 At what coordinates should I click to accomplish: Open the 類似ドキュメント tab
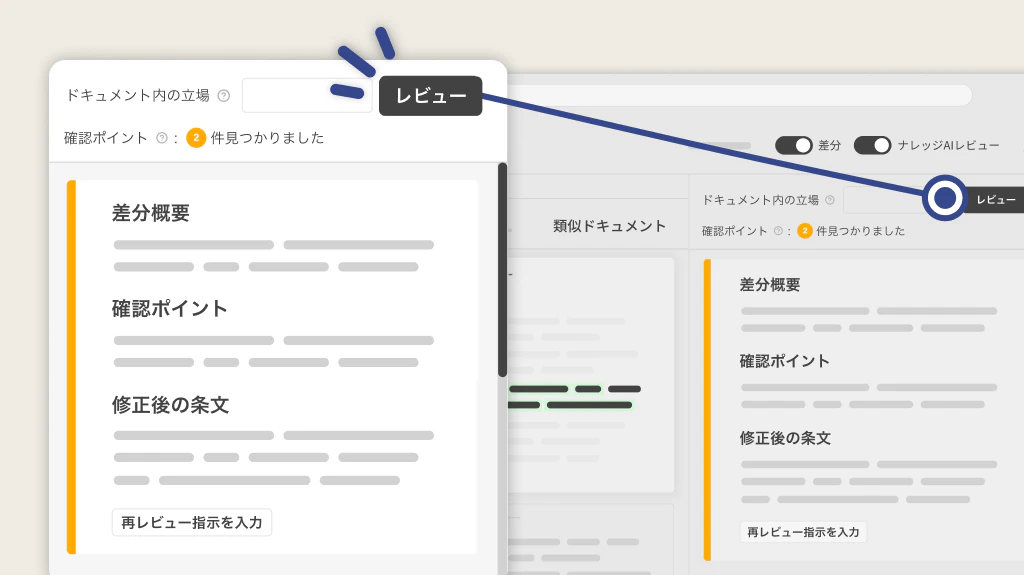pyautogui.click(x=609, y=226)
